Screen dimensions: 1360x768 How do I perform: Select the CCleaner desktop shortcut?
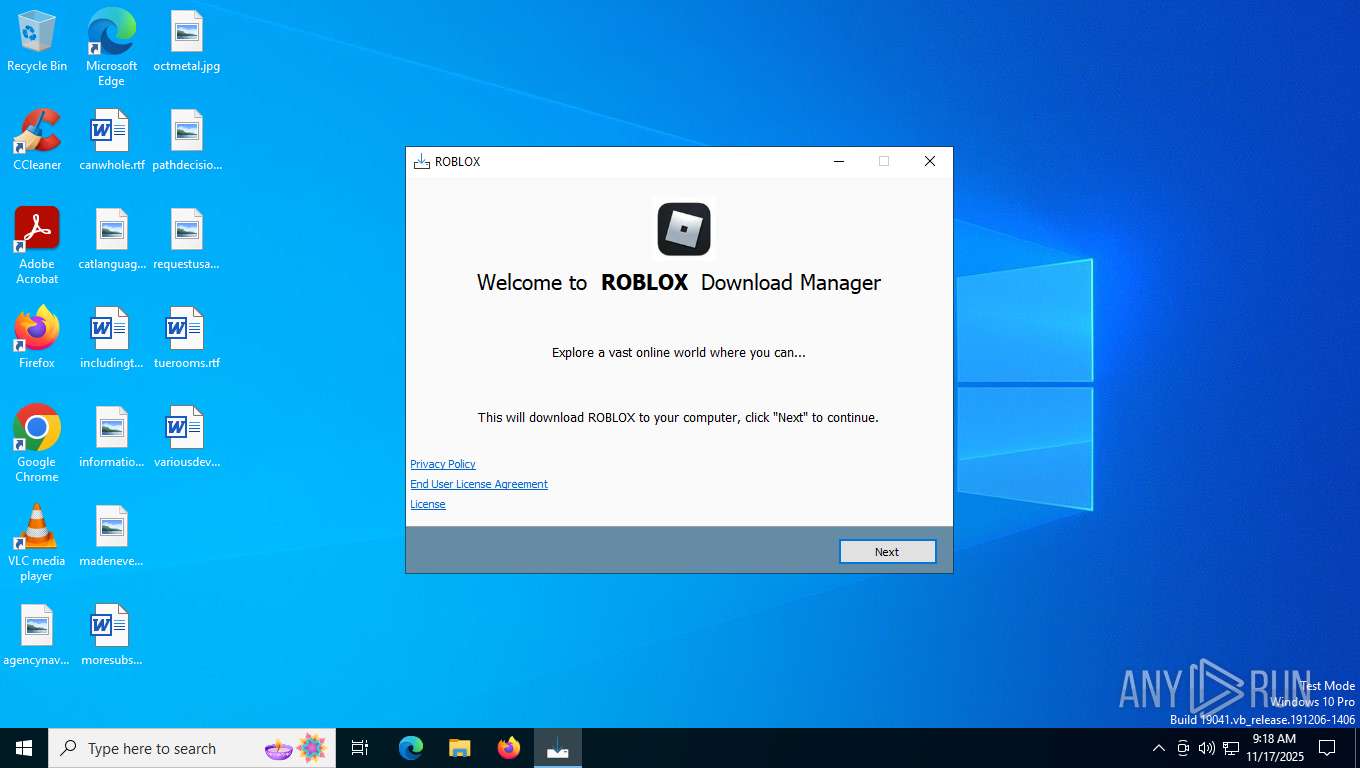[x=37, y=141]
